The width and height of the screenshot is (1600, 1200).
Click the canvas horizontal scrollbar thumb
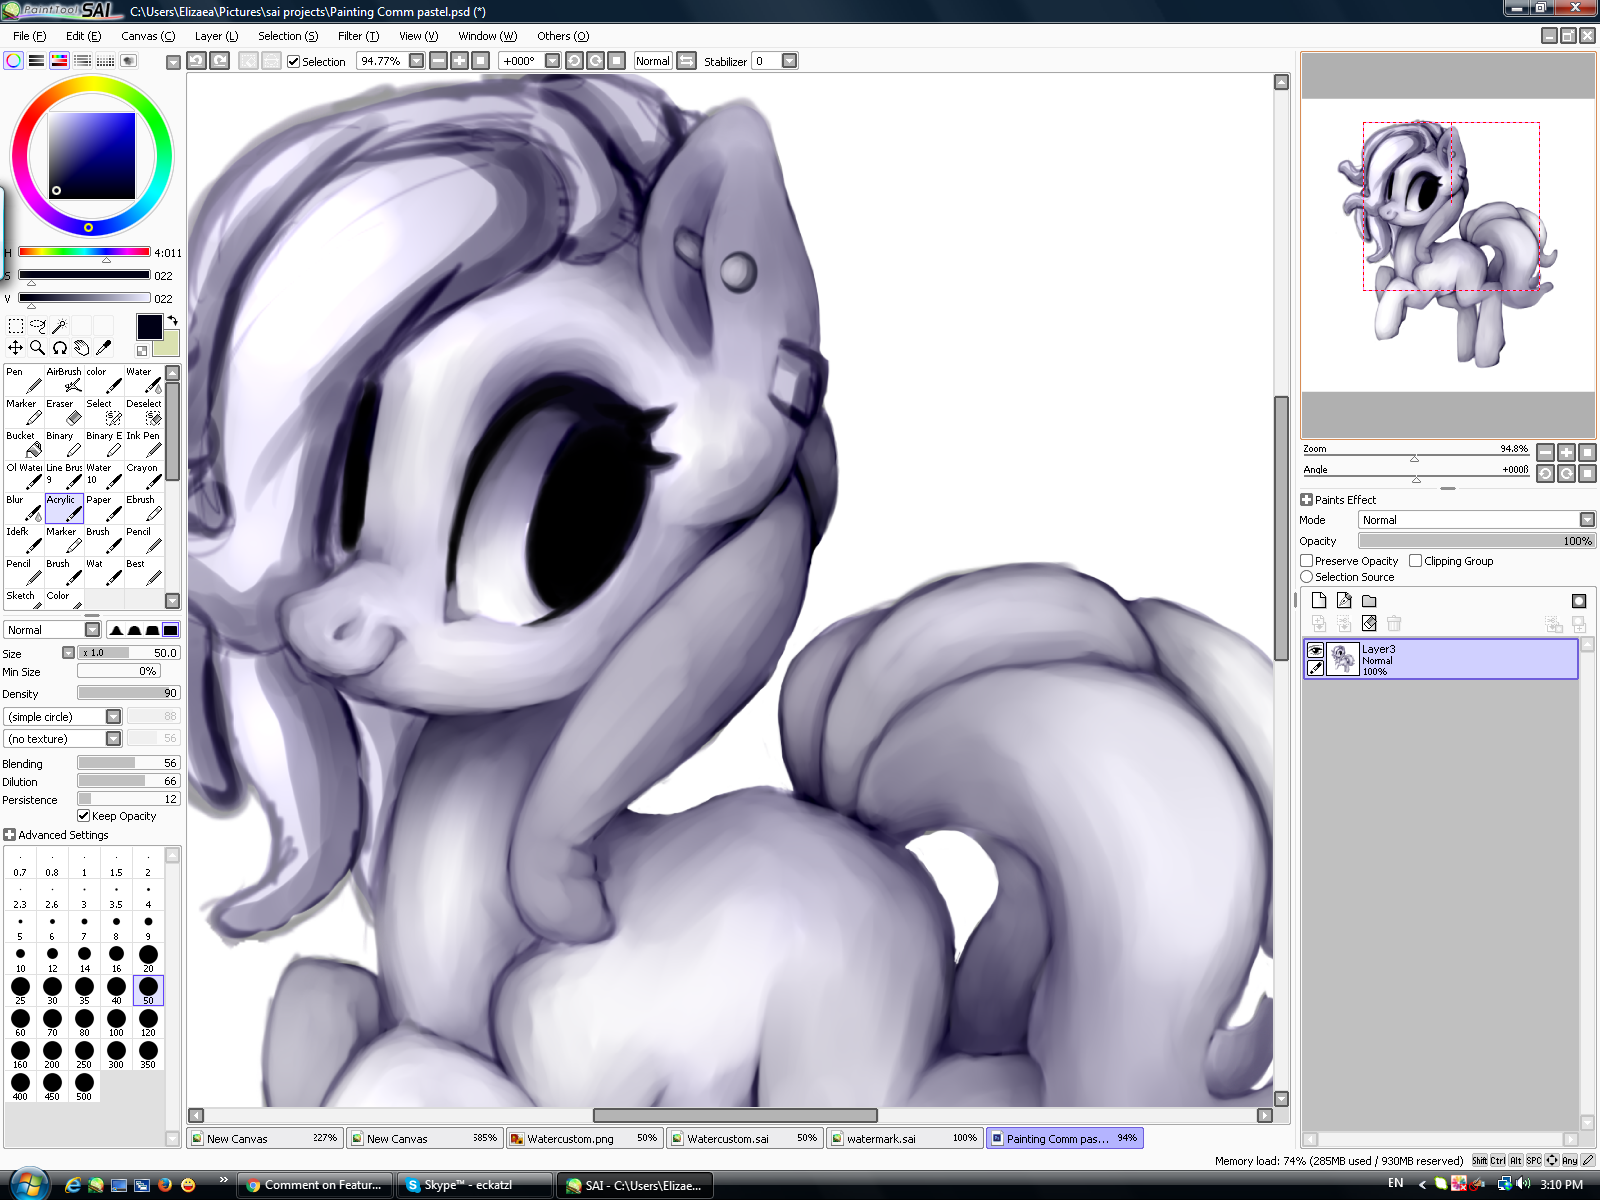point(735,1115)
